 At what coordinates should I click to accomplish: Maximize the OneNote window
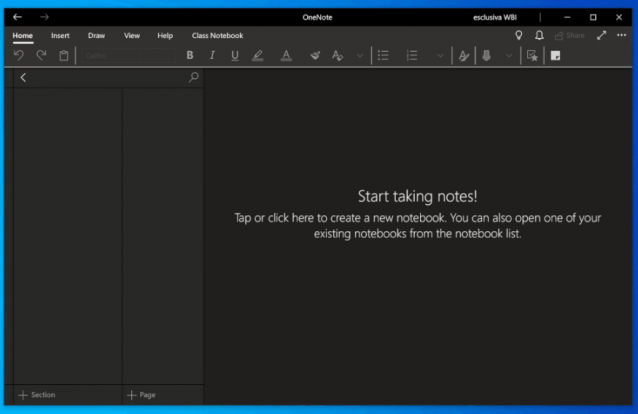593,17
